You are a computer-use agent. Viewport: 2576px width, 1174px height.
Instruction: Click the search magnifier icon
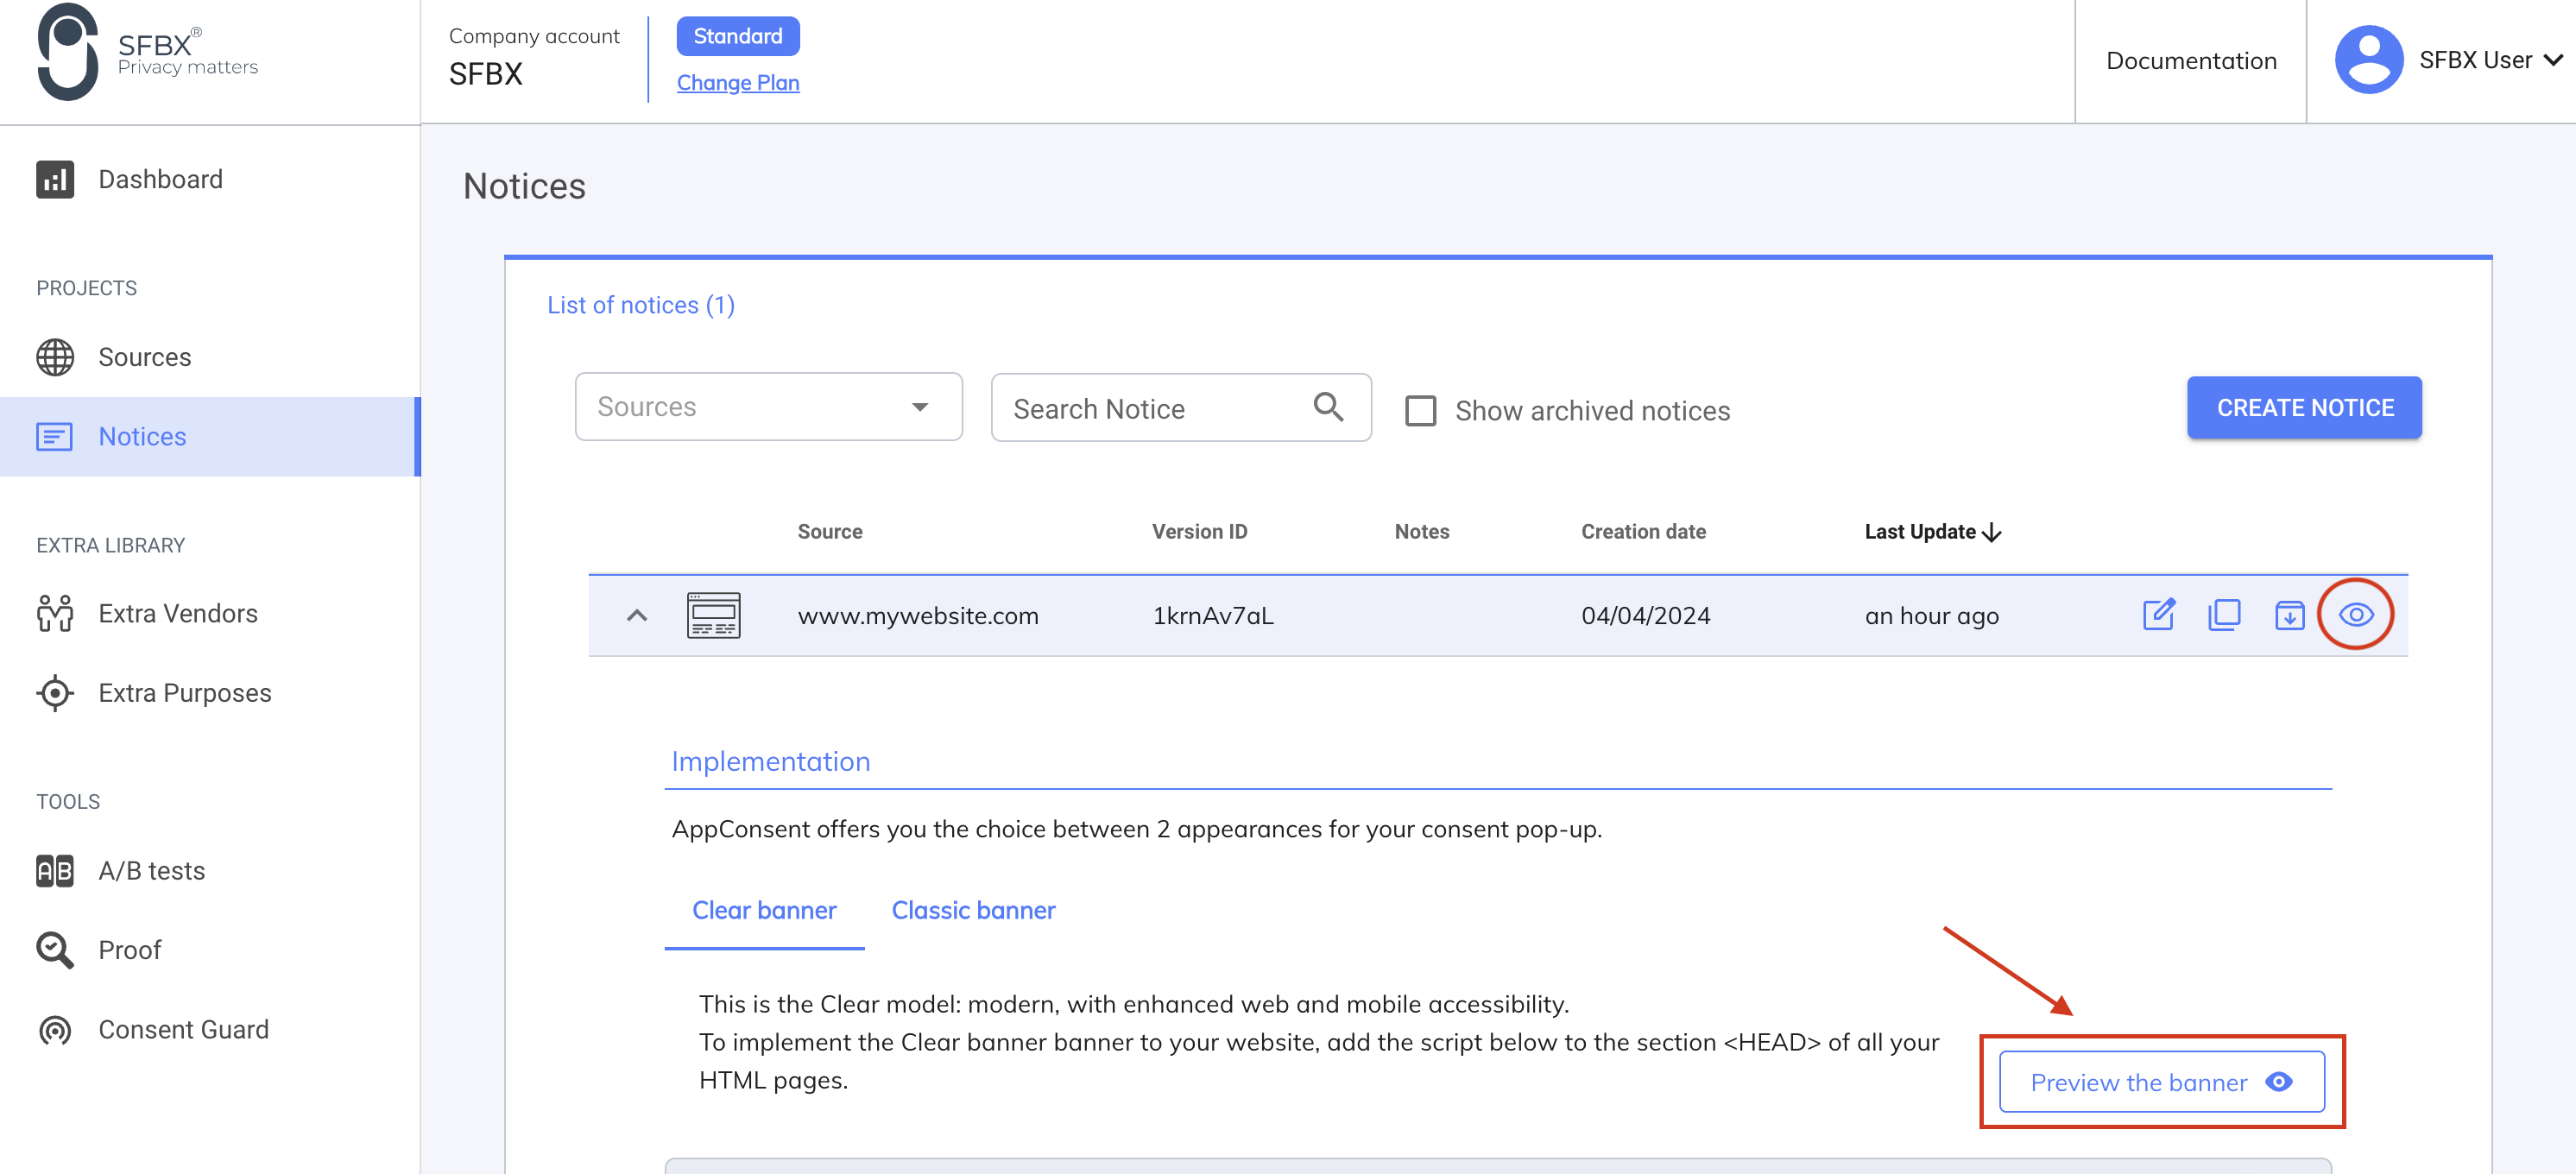click(x=1327, y=407)
